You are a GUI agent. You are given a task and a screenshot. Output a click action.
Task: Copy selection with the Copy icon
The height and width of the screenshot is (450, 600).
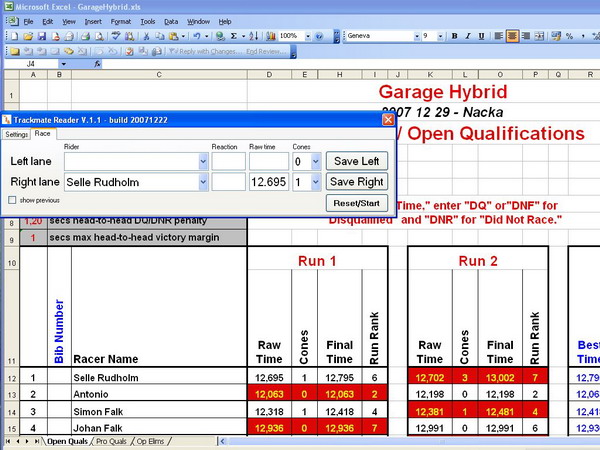(x=160, y=36)
